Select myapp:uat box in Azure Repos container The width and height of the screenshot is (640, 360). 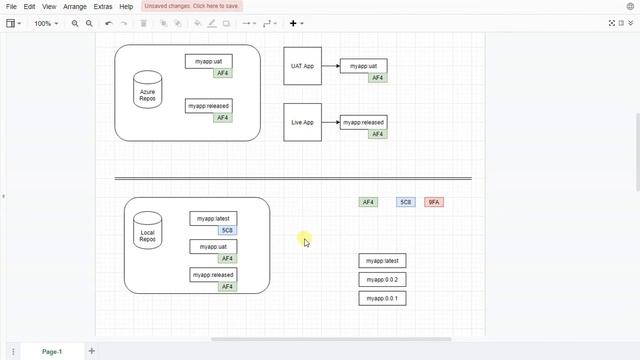(209, 61)
